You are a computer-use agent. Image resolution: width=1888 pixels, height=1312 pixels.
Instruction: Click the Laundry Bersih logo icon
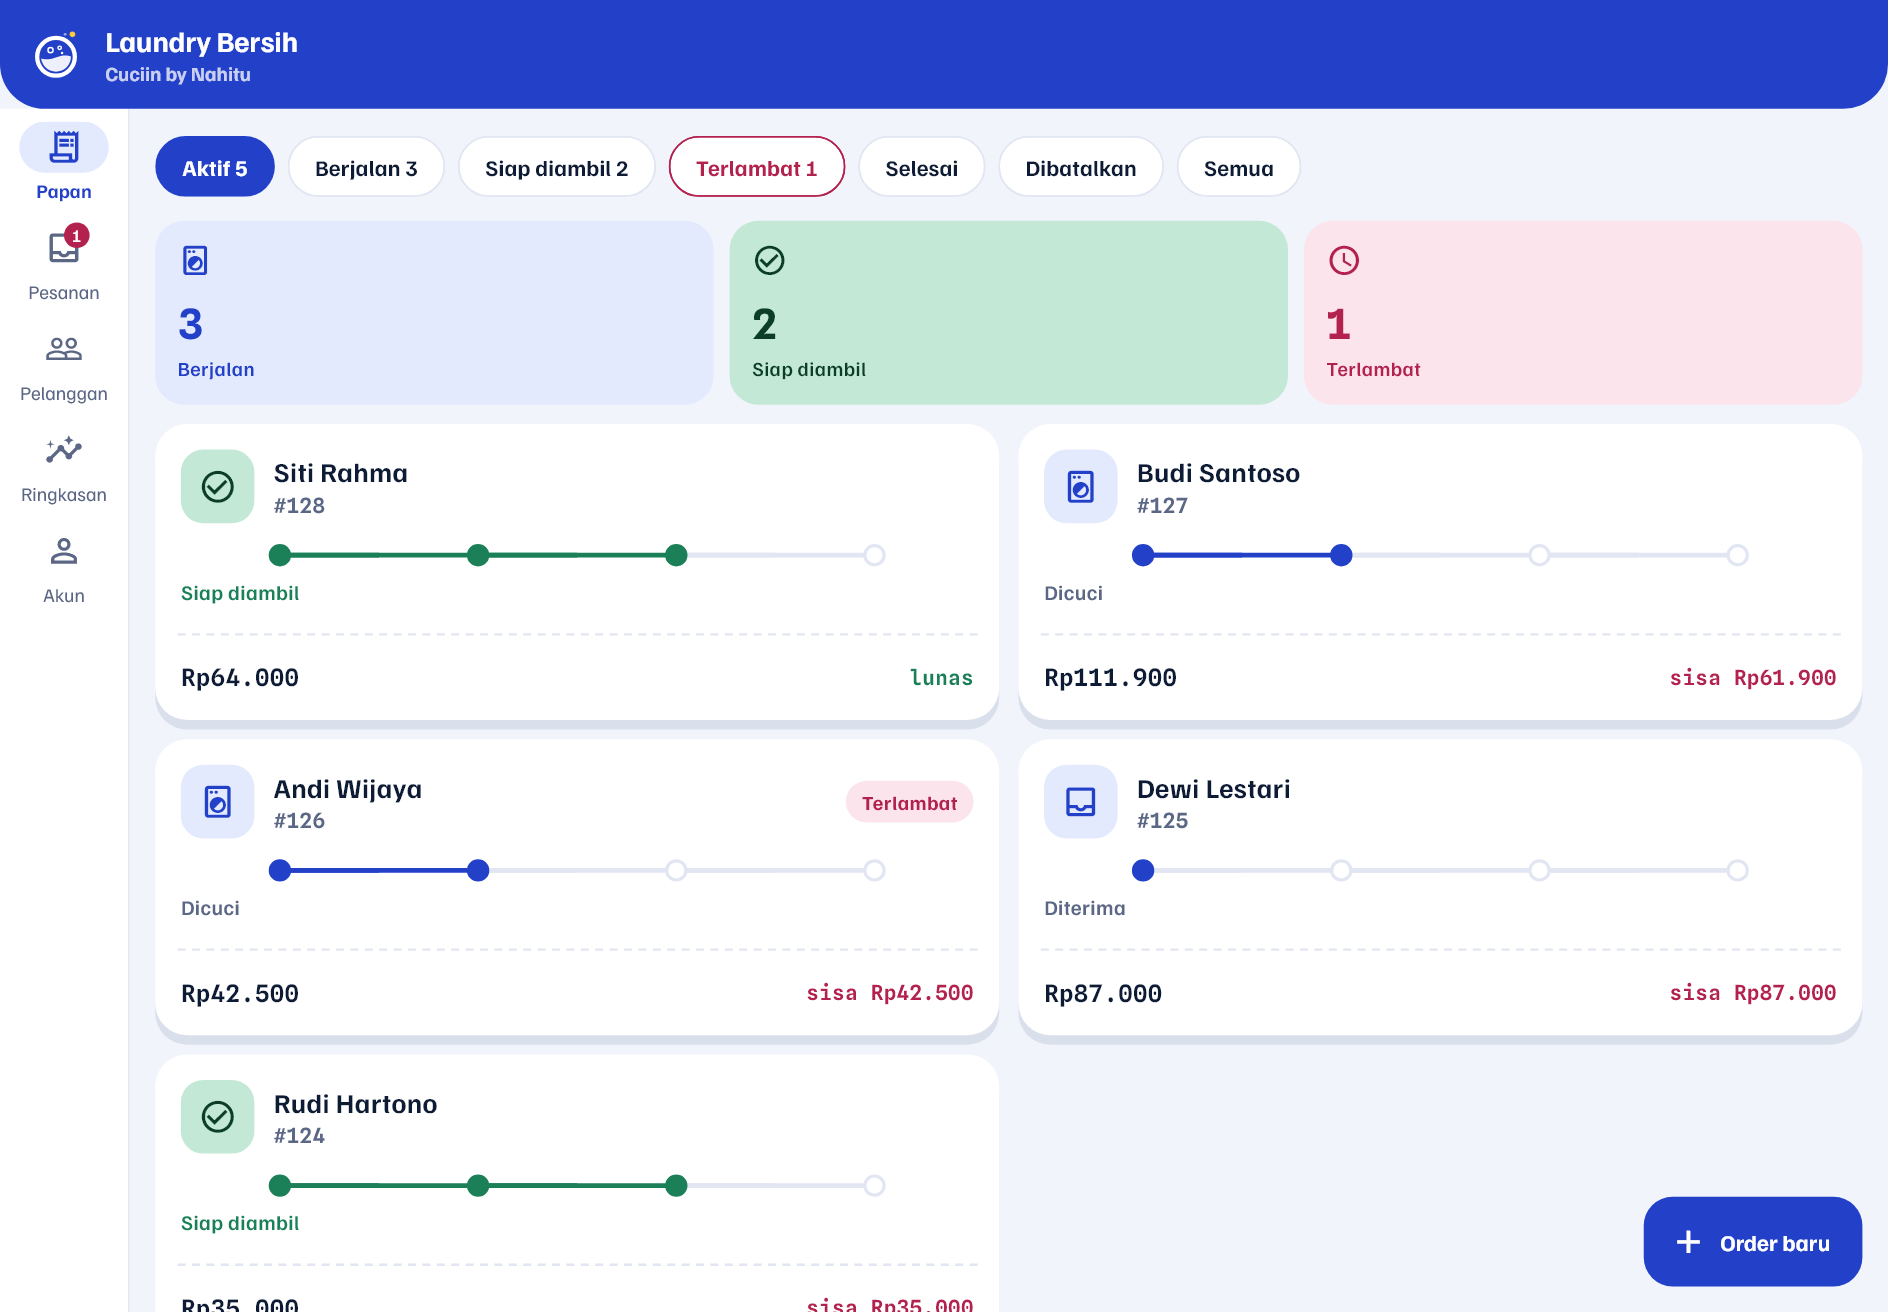[x=56, y=55]
